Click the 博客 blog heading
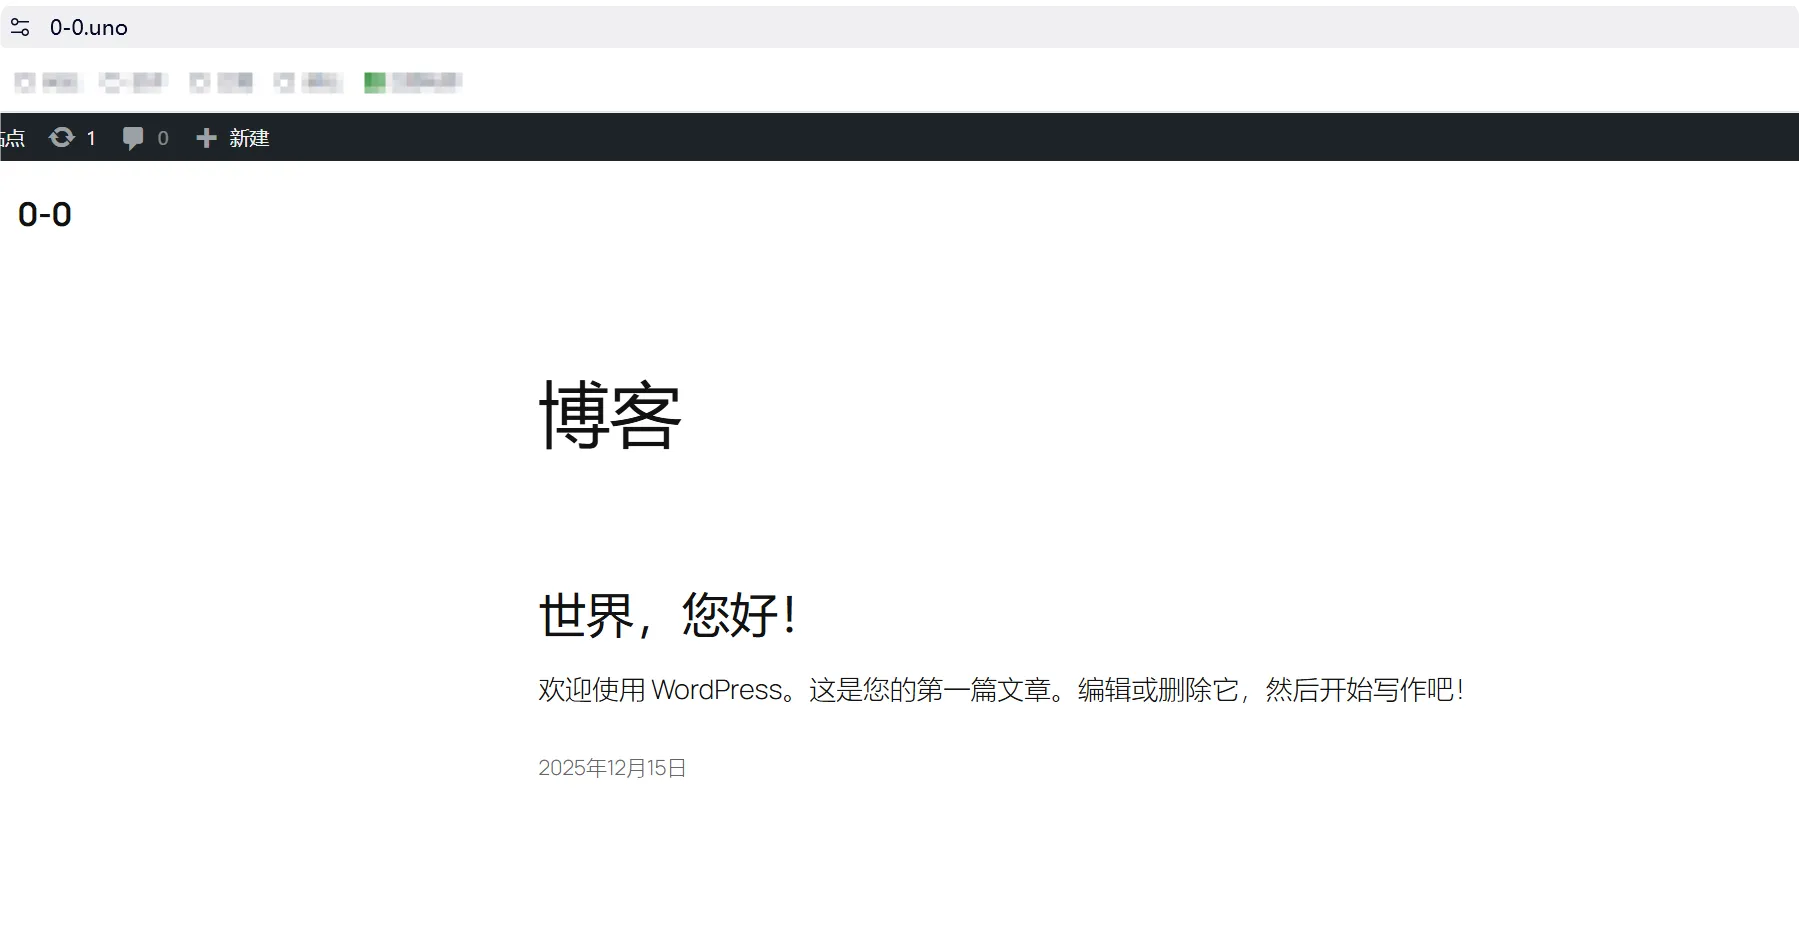This screenshot has height=930, width=1799. tap(610, 417)
